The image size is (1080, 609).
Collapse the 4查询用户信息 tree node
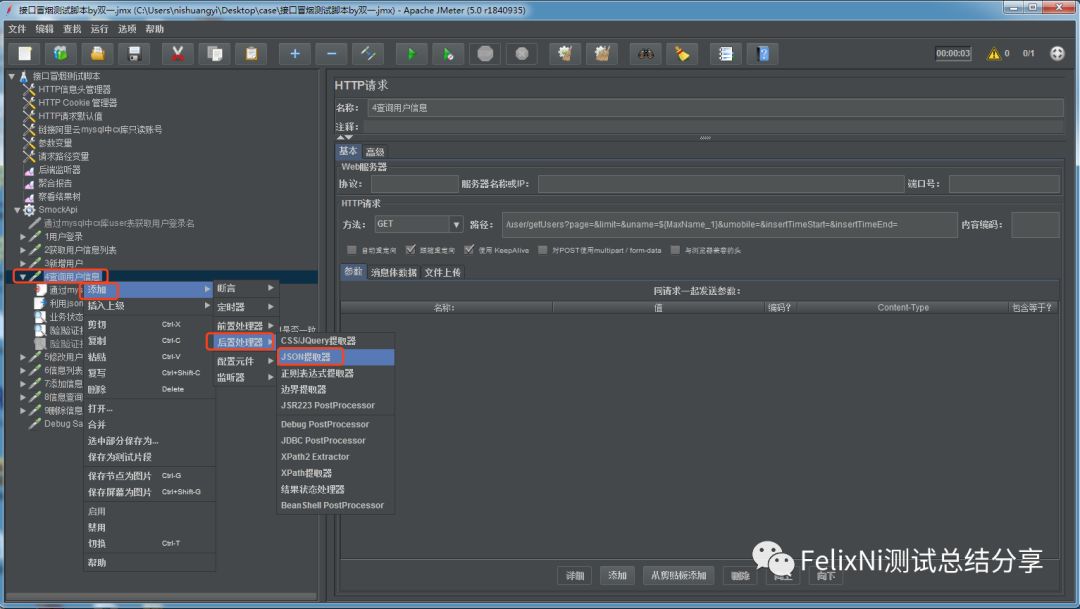pos(23,276)
